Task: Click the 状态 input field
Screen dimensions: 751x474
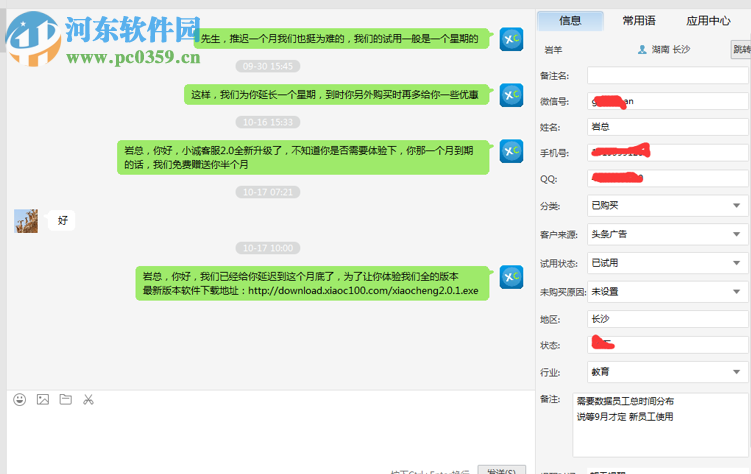Action: coord(667,345)
